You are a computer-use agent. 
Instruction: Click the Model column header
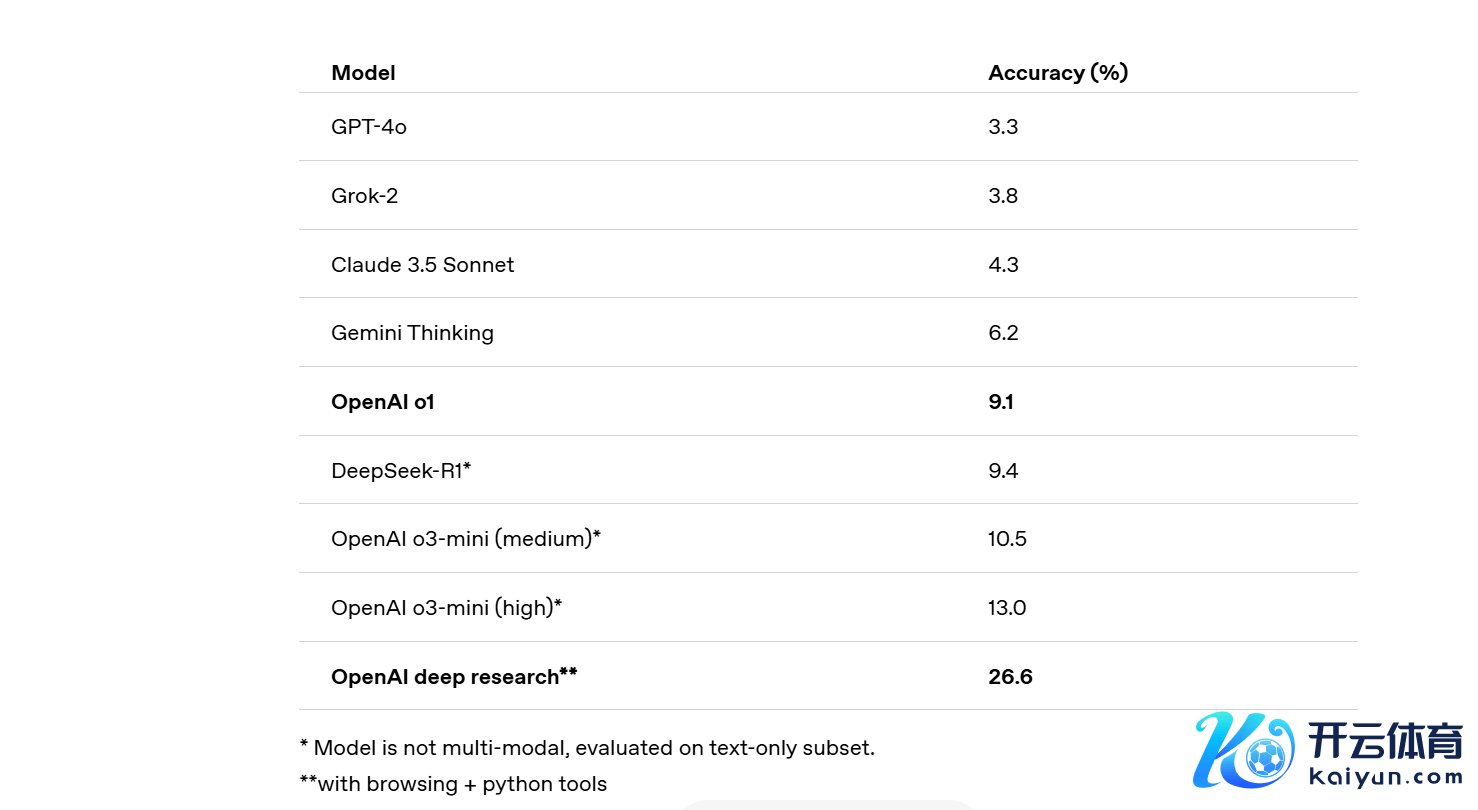(363, 73)
